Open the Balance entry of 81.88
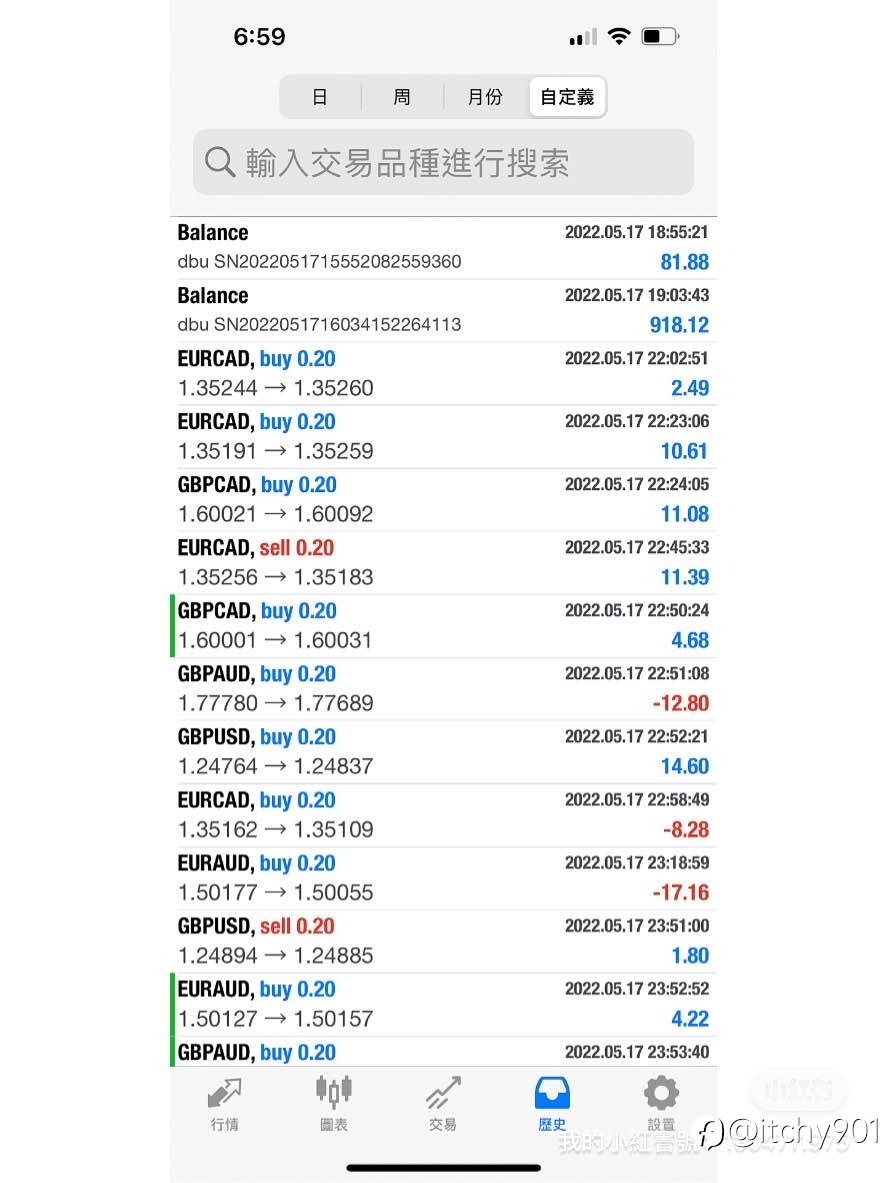Image resolution: width=887 pixels, height=1183 pixels. click(444, 247)
